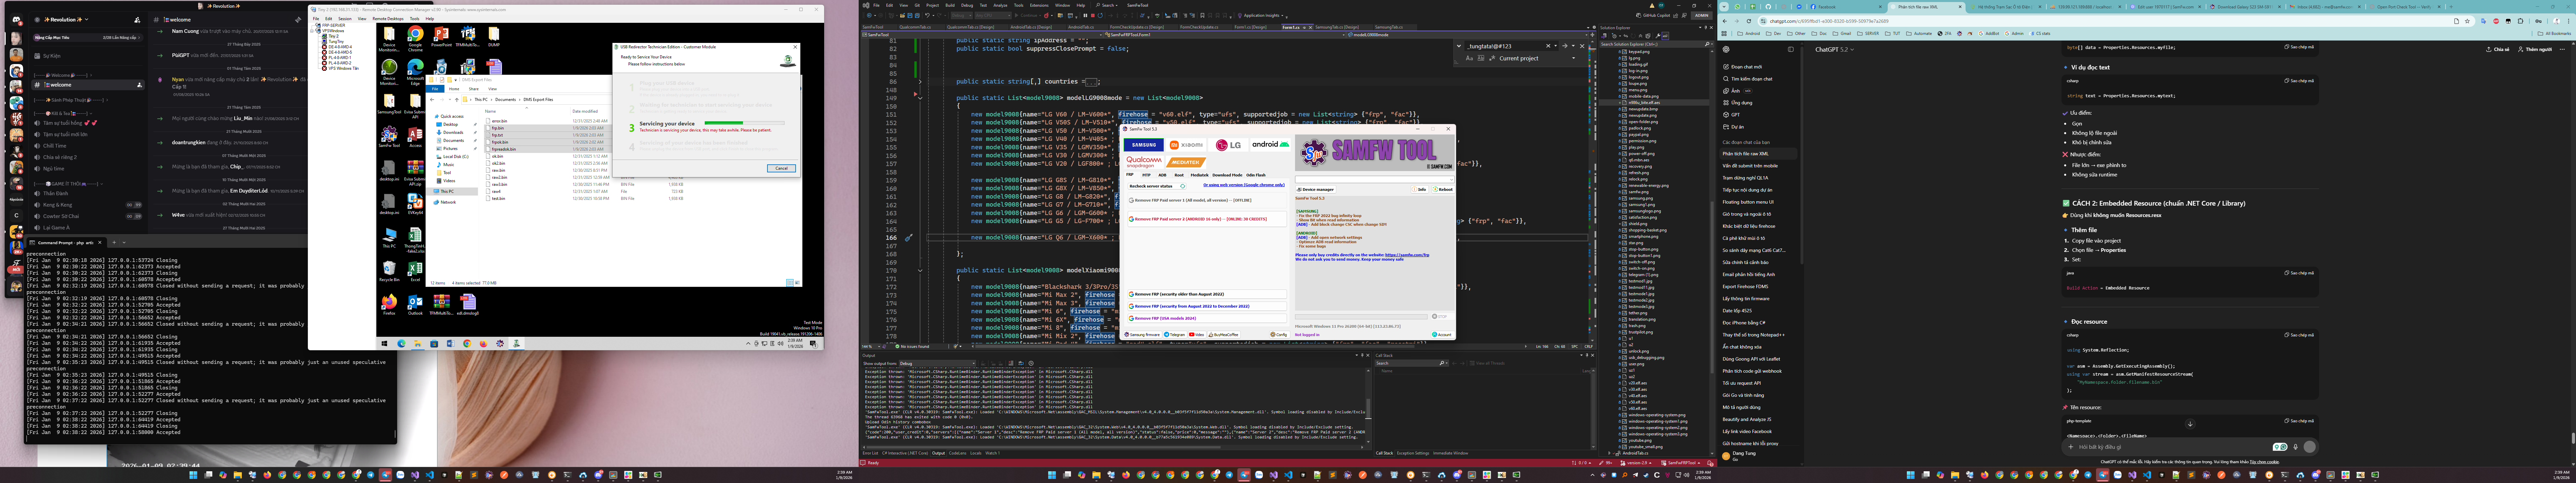Click Remove FRP Paid server 2 (ANDROID 16 only)
The height and width of the screenshot is (483, 2576).
tap(1208, 219)
